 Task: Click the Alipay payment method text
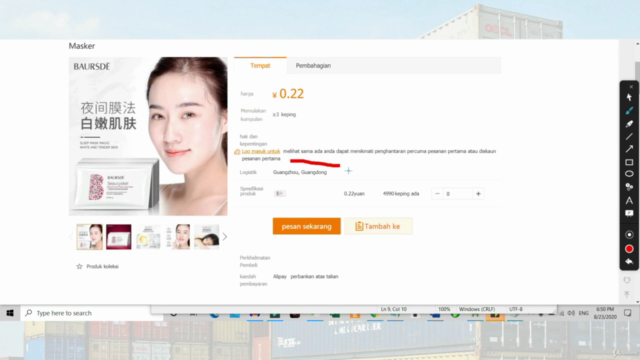point(280,276)
